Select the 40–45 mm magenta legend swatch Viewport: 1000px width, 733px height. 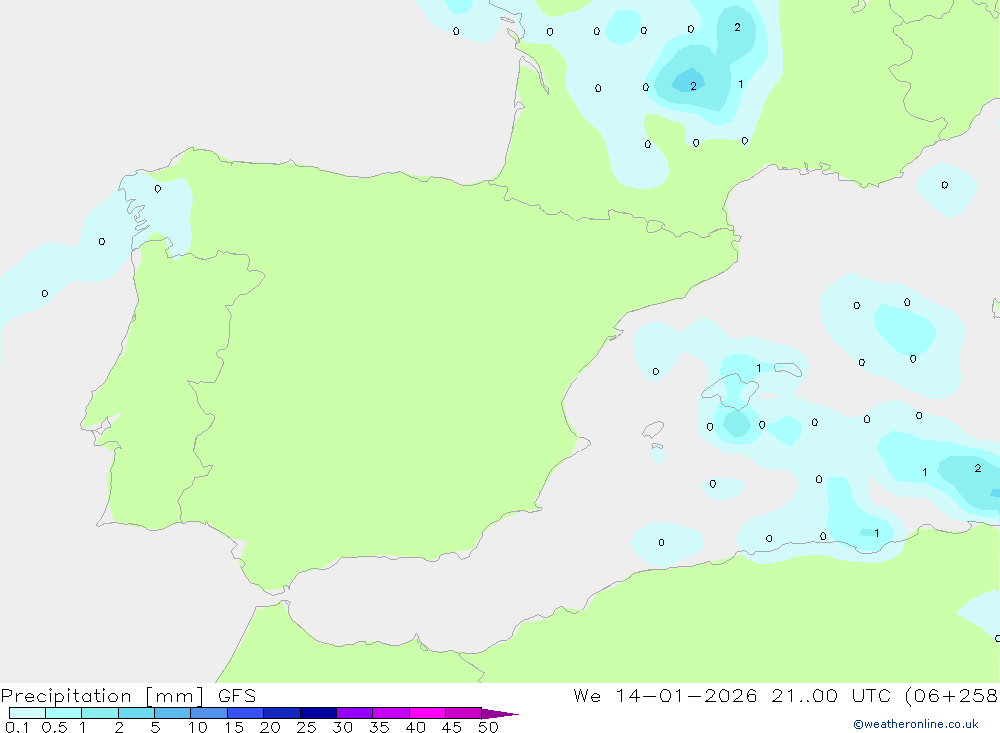tap(427, 713)
